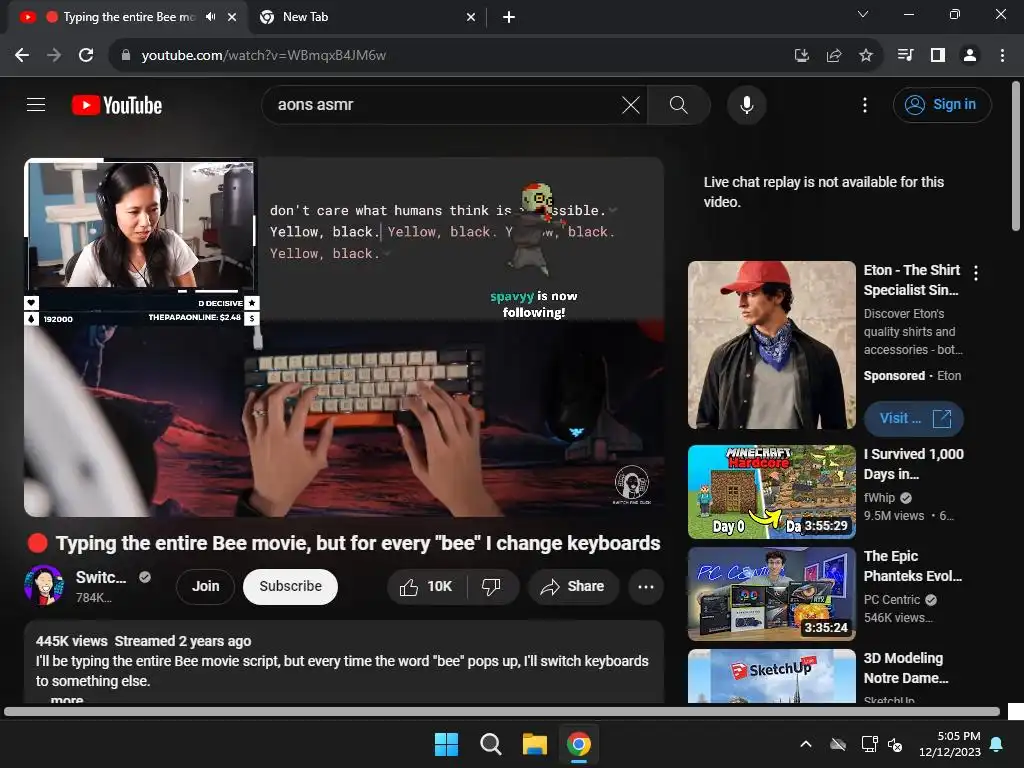
Task: Click Chrome icon in taskbar
Action: tap(579, 744)
